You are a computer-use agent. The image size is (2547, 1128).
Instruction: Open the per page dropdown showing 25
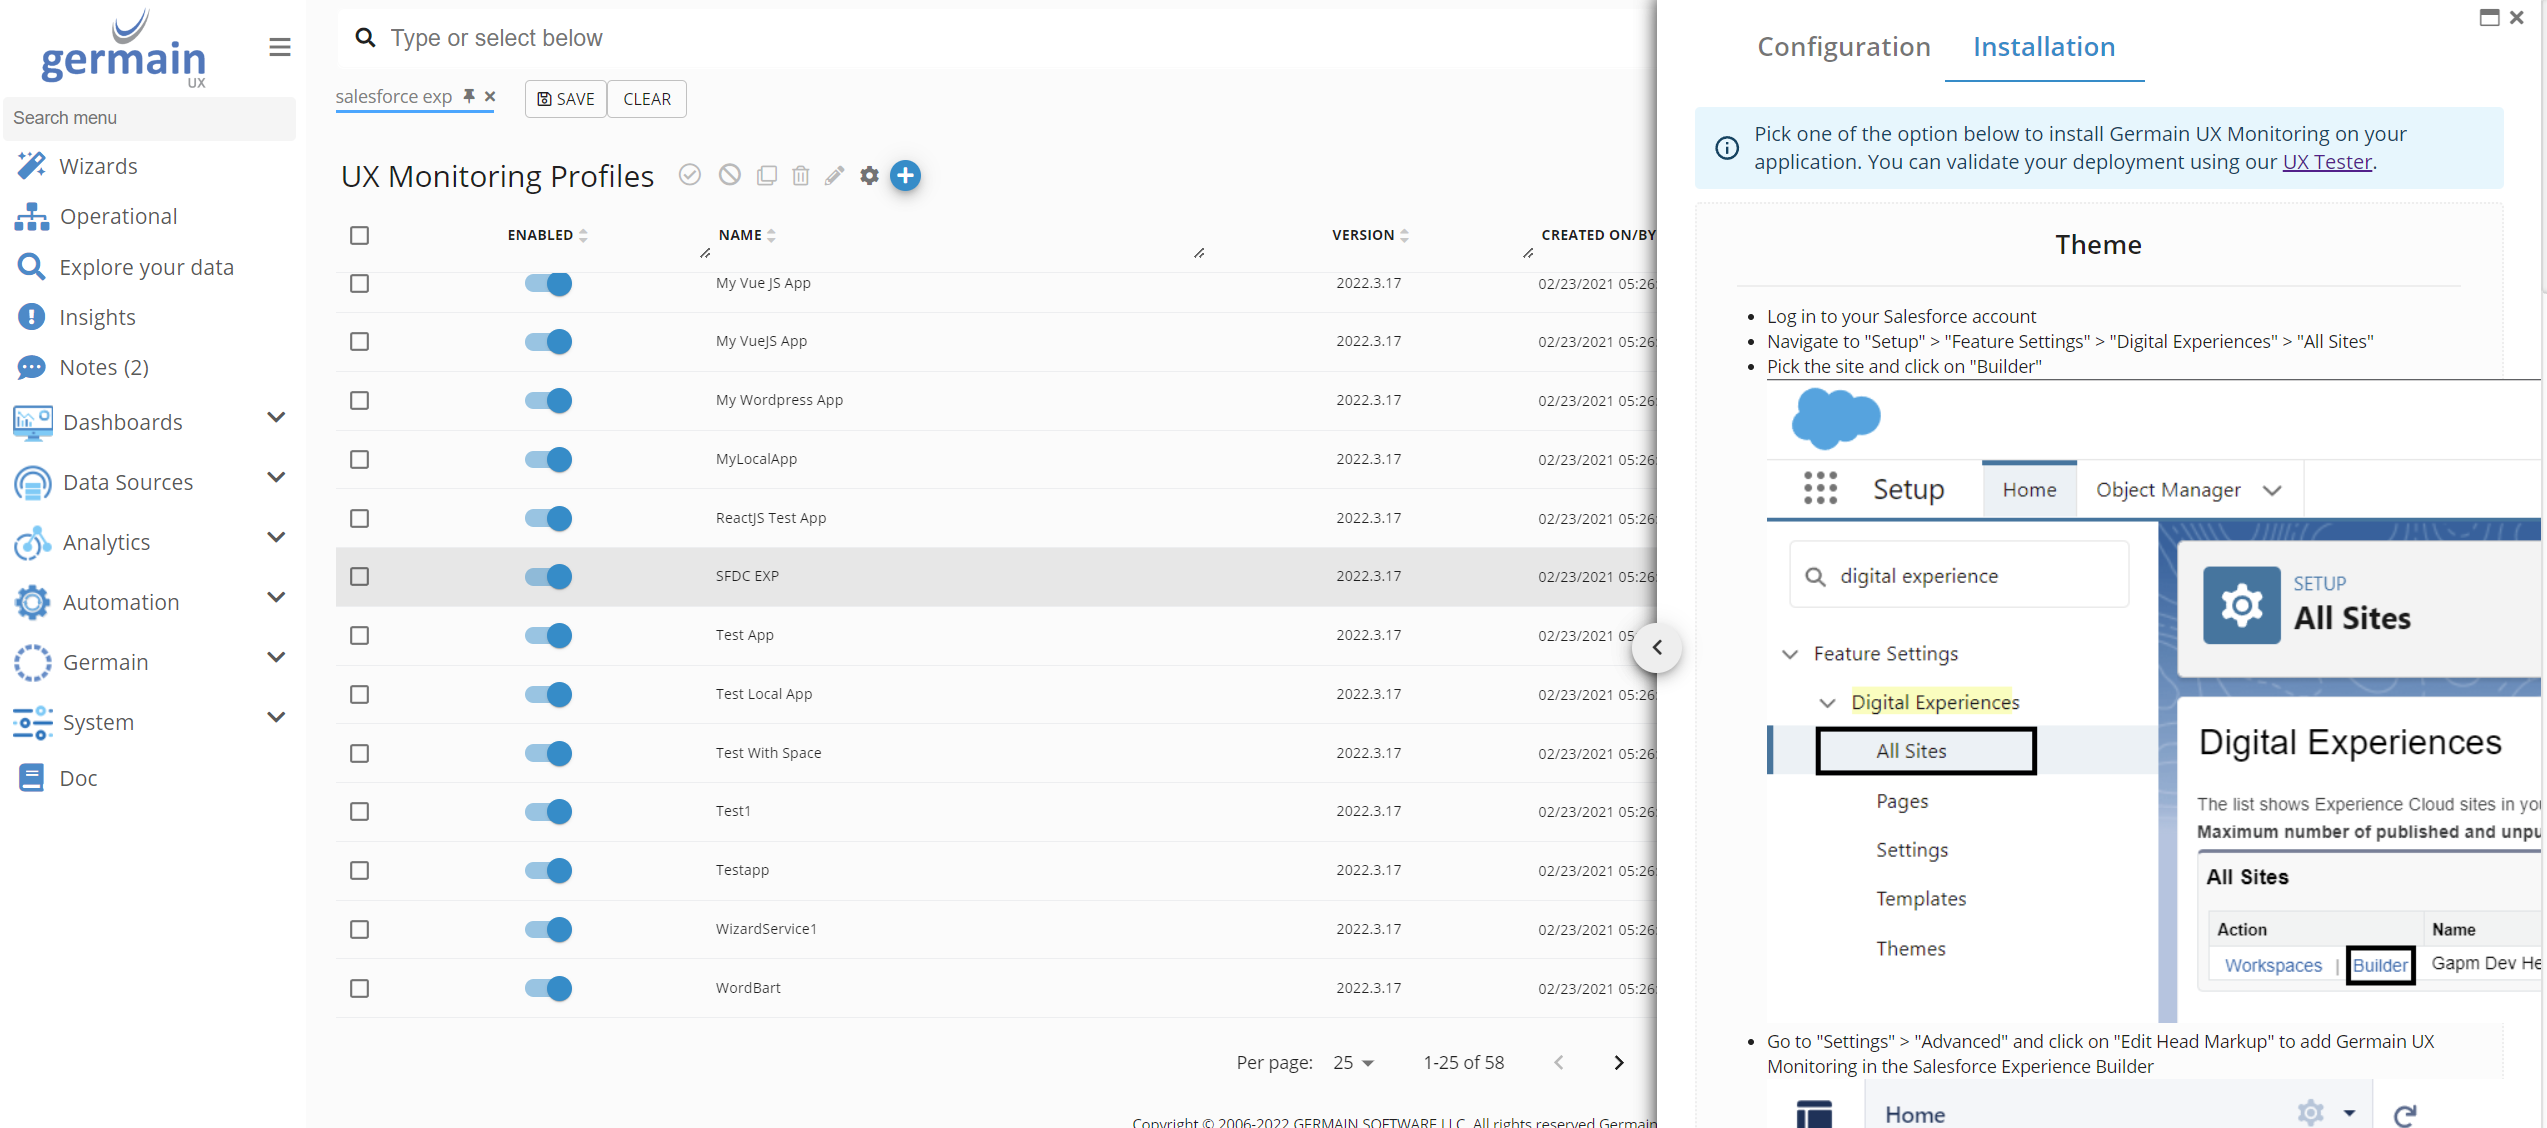point(1354,1063)
